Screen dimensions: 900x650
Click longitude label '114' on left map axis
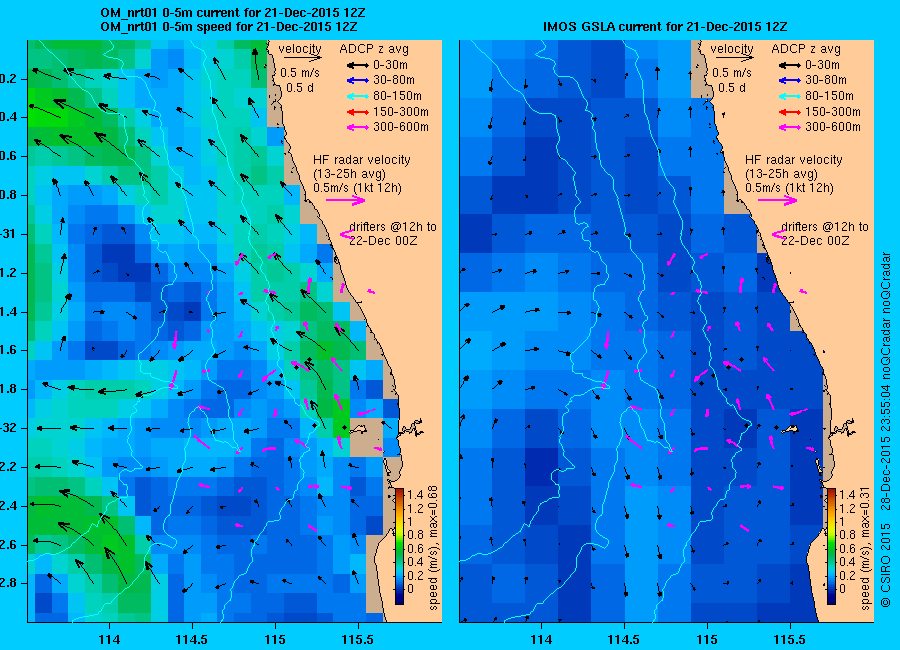pos(109,640)
